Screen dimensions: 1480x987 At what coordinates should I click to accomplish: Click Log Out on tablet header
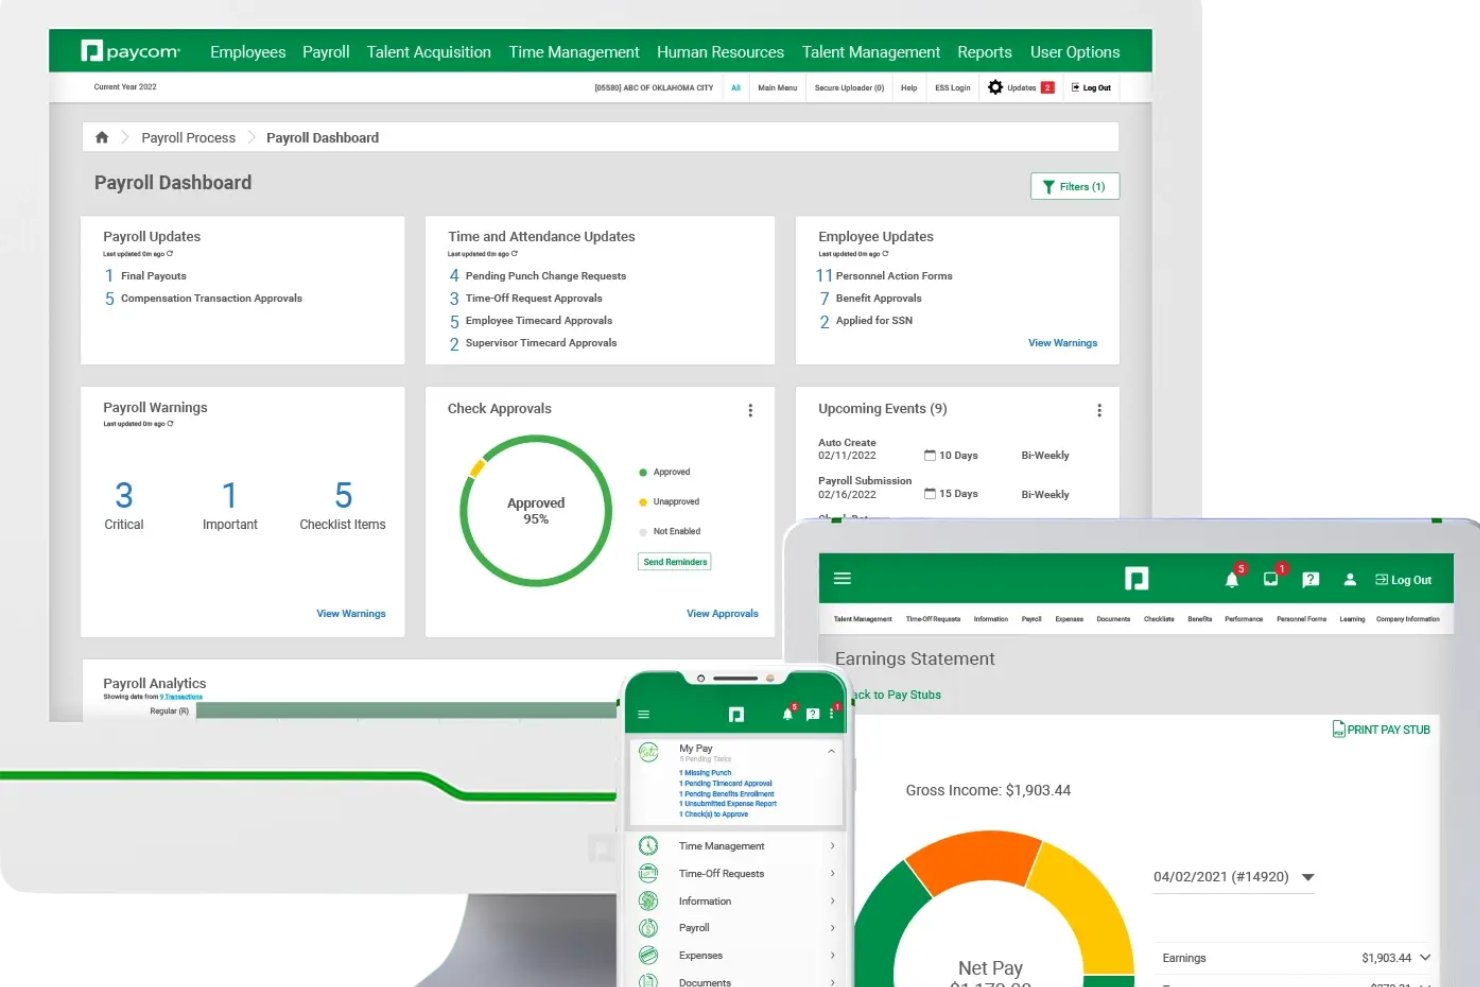click(1403, 580)
